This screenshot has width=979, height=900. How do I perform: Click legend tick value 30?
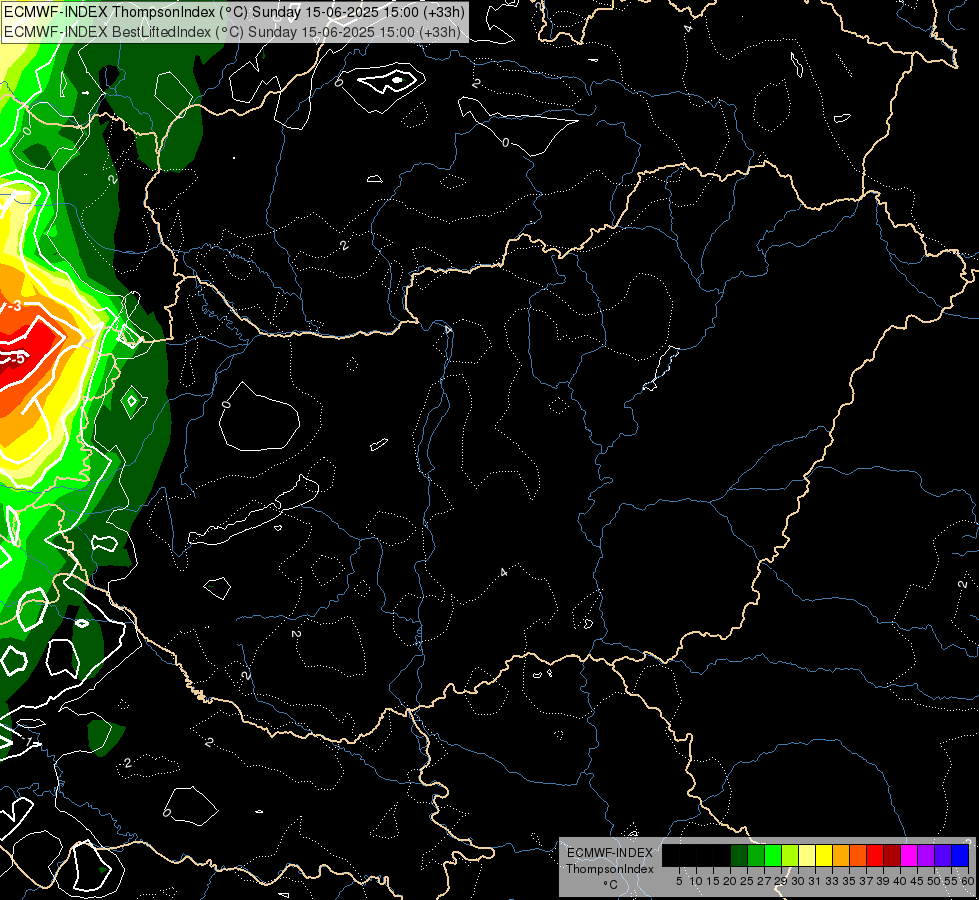point(798,881)
